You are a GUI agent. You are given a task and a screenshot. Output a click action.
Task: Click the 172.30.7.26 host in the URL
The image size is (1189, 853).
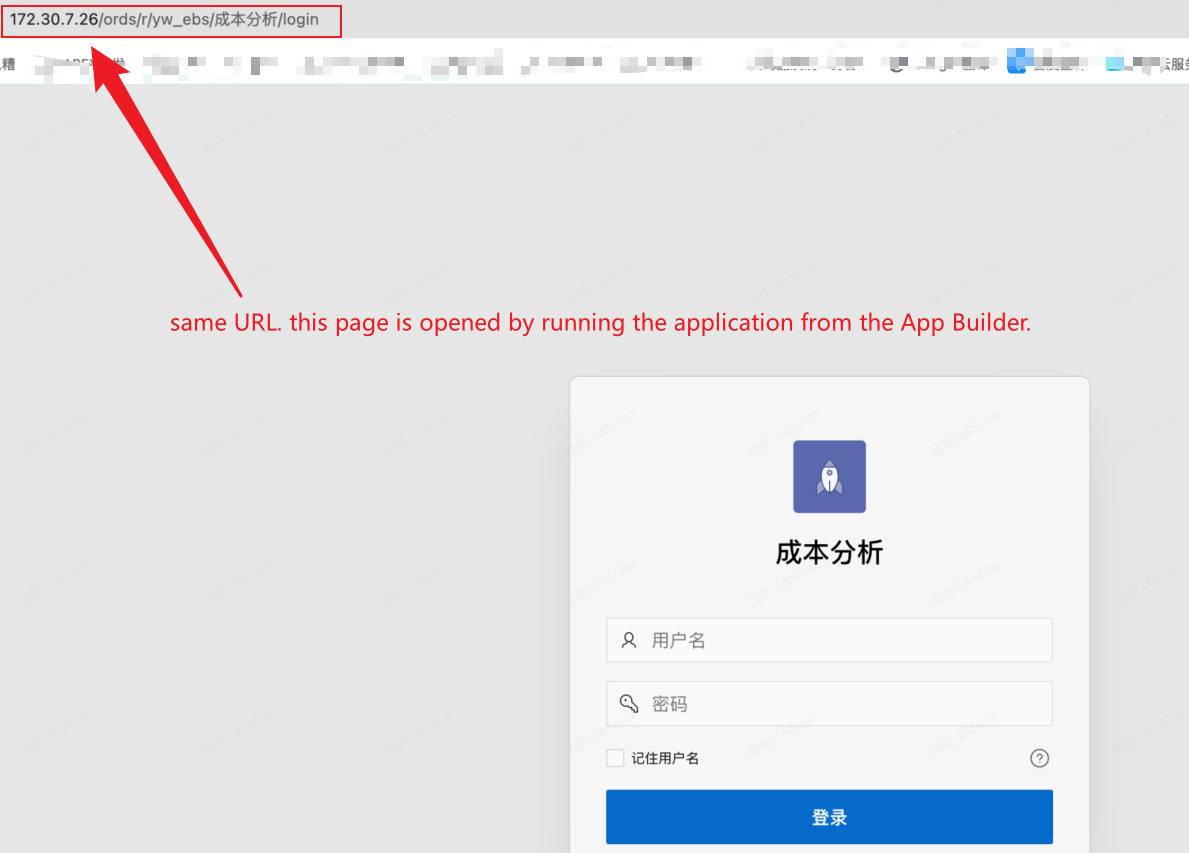(x=54, y=20)
